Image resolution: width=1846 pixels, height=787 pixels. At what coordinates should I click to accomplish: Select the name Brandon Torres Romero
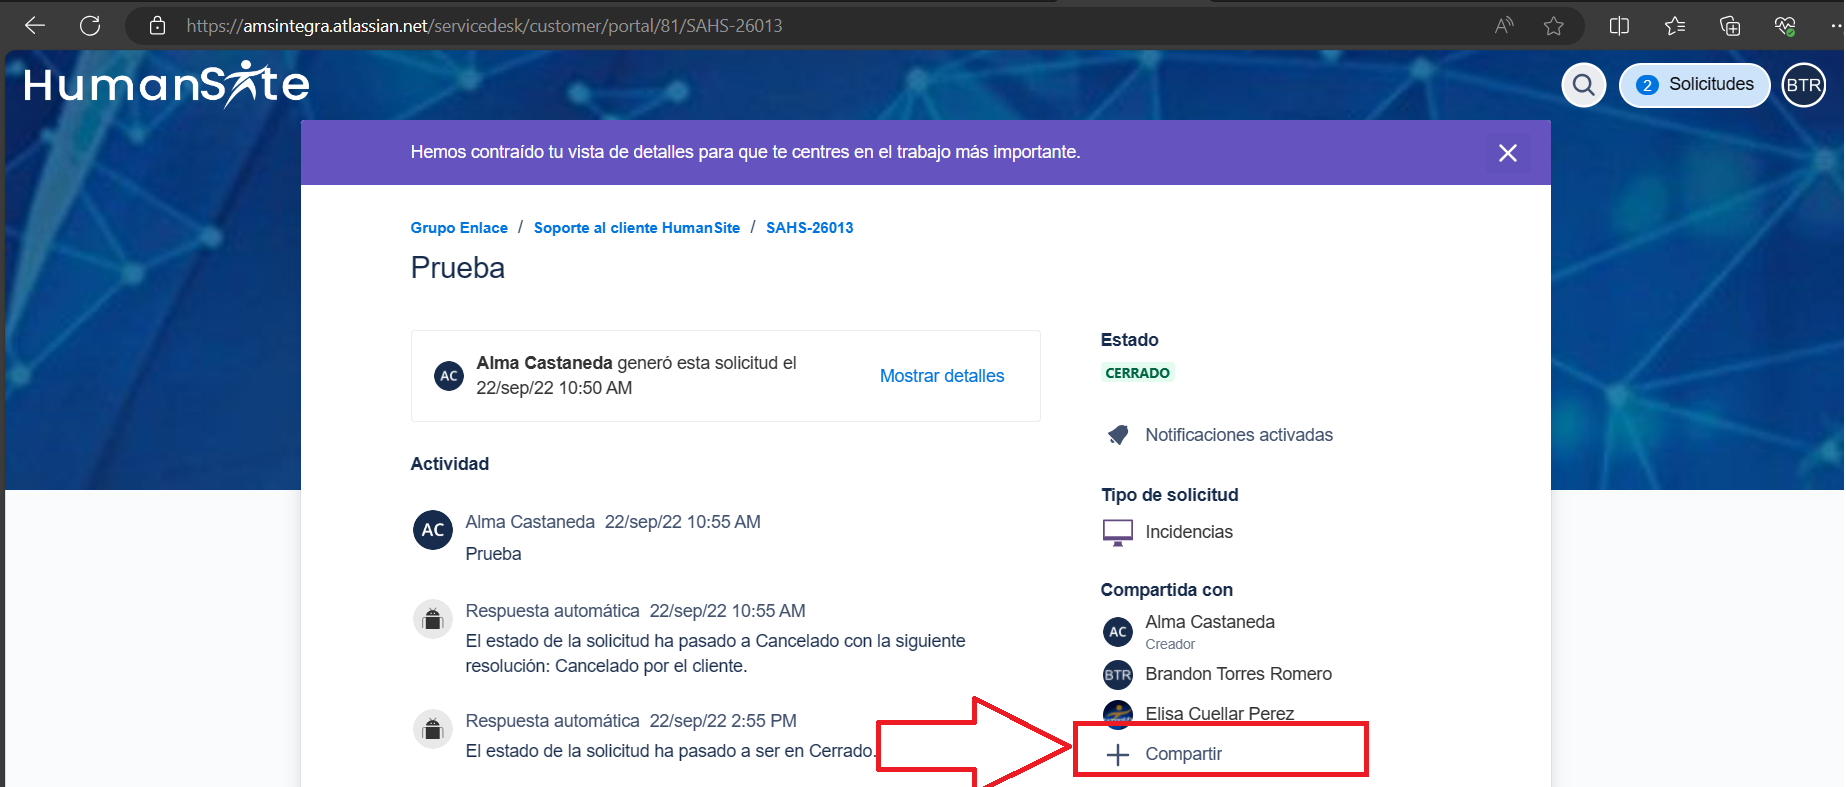1239,674
